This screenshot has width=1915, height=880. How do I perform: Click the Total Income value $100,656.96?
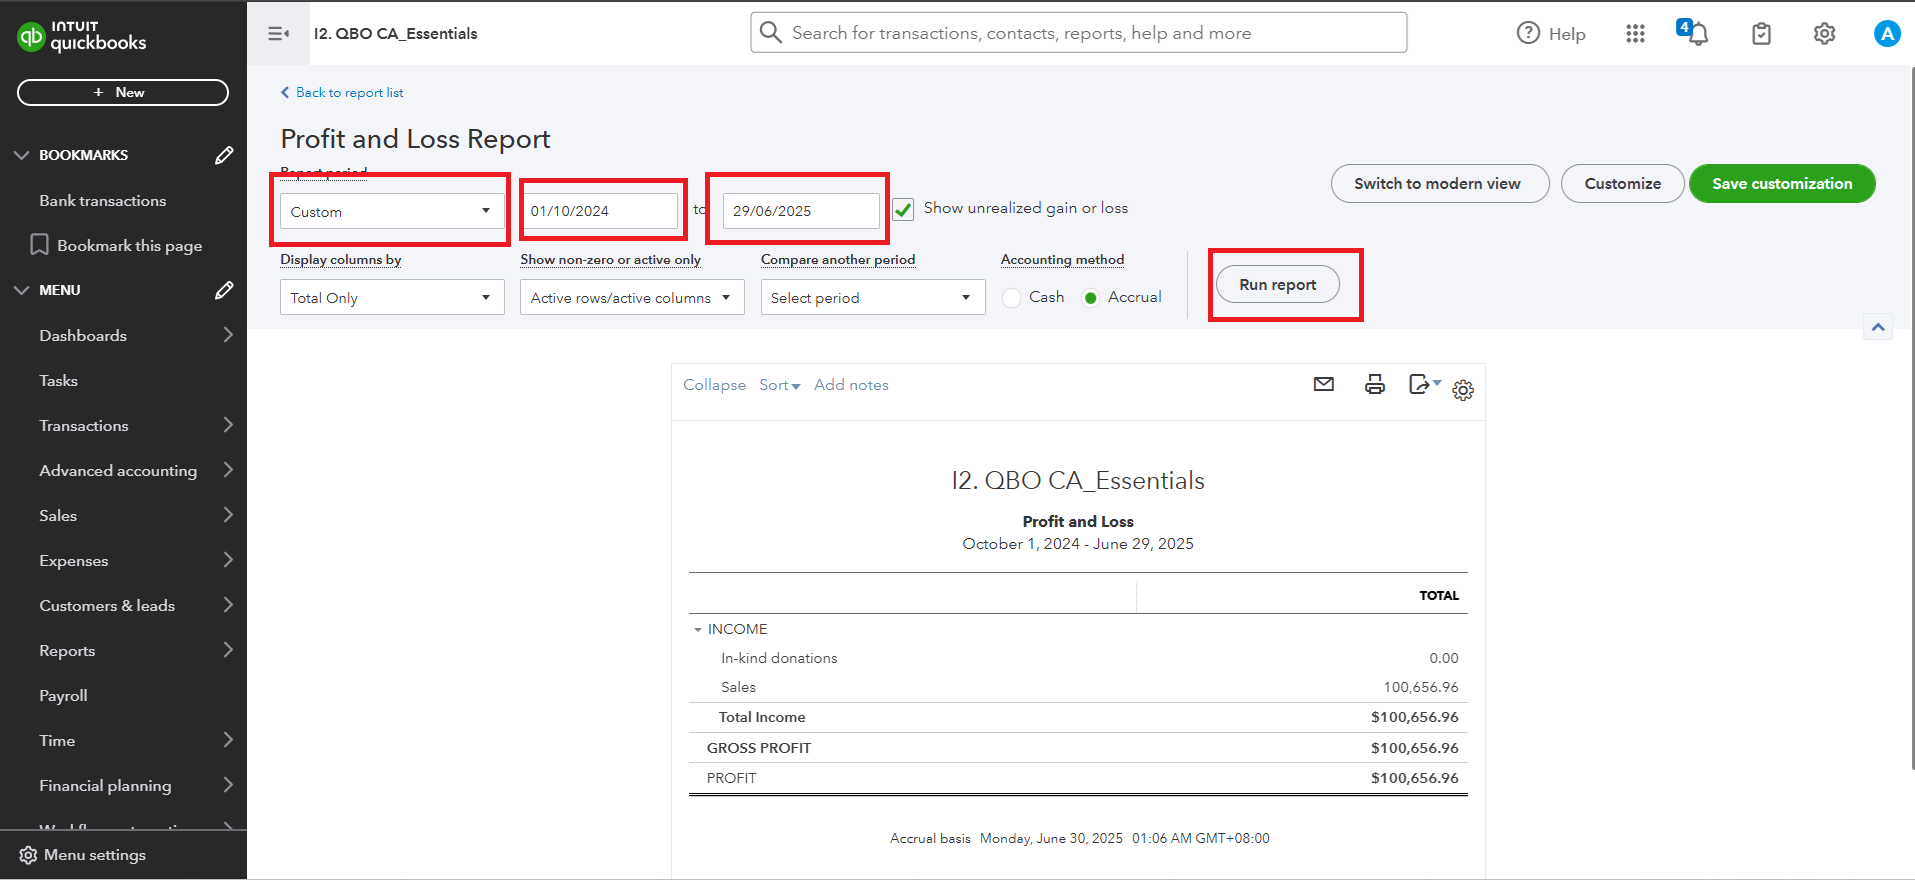pos(1414,717)
